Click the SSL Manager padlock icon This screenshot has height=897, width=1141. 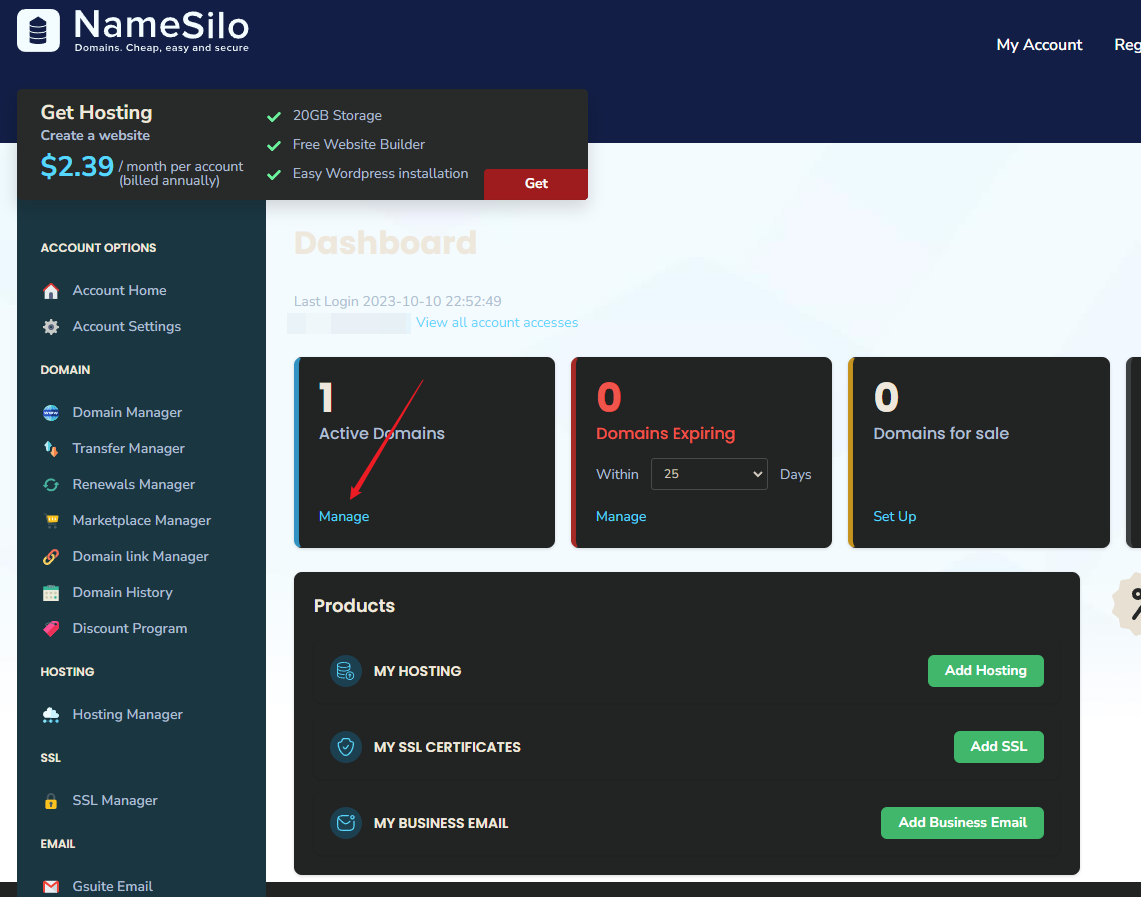pyautogui.click(x=51, y=801)
